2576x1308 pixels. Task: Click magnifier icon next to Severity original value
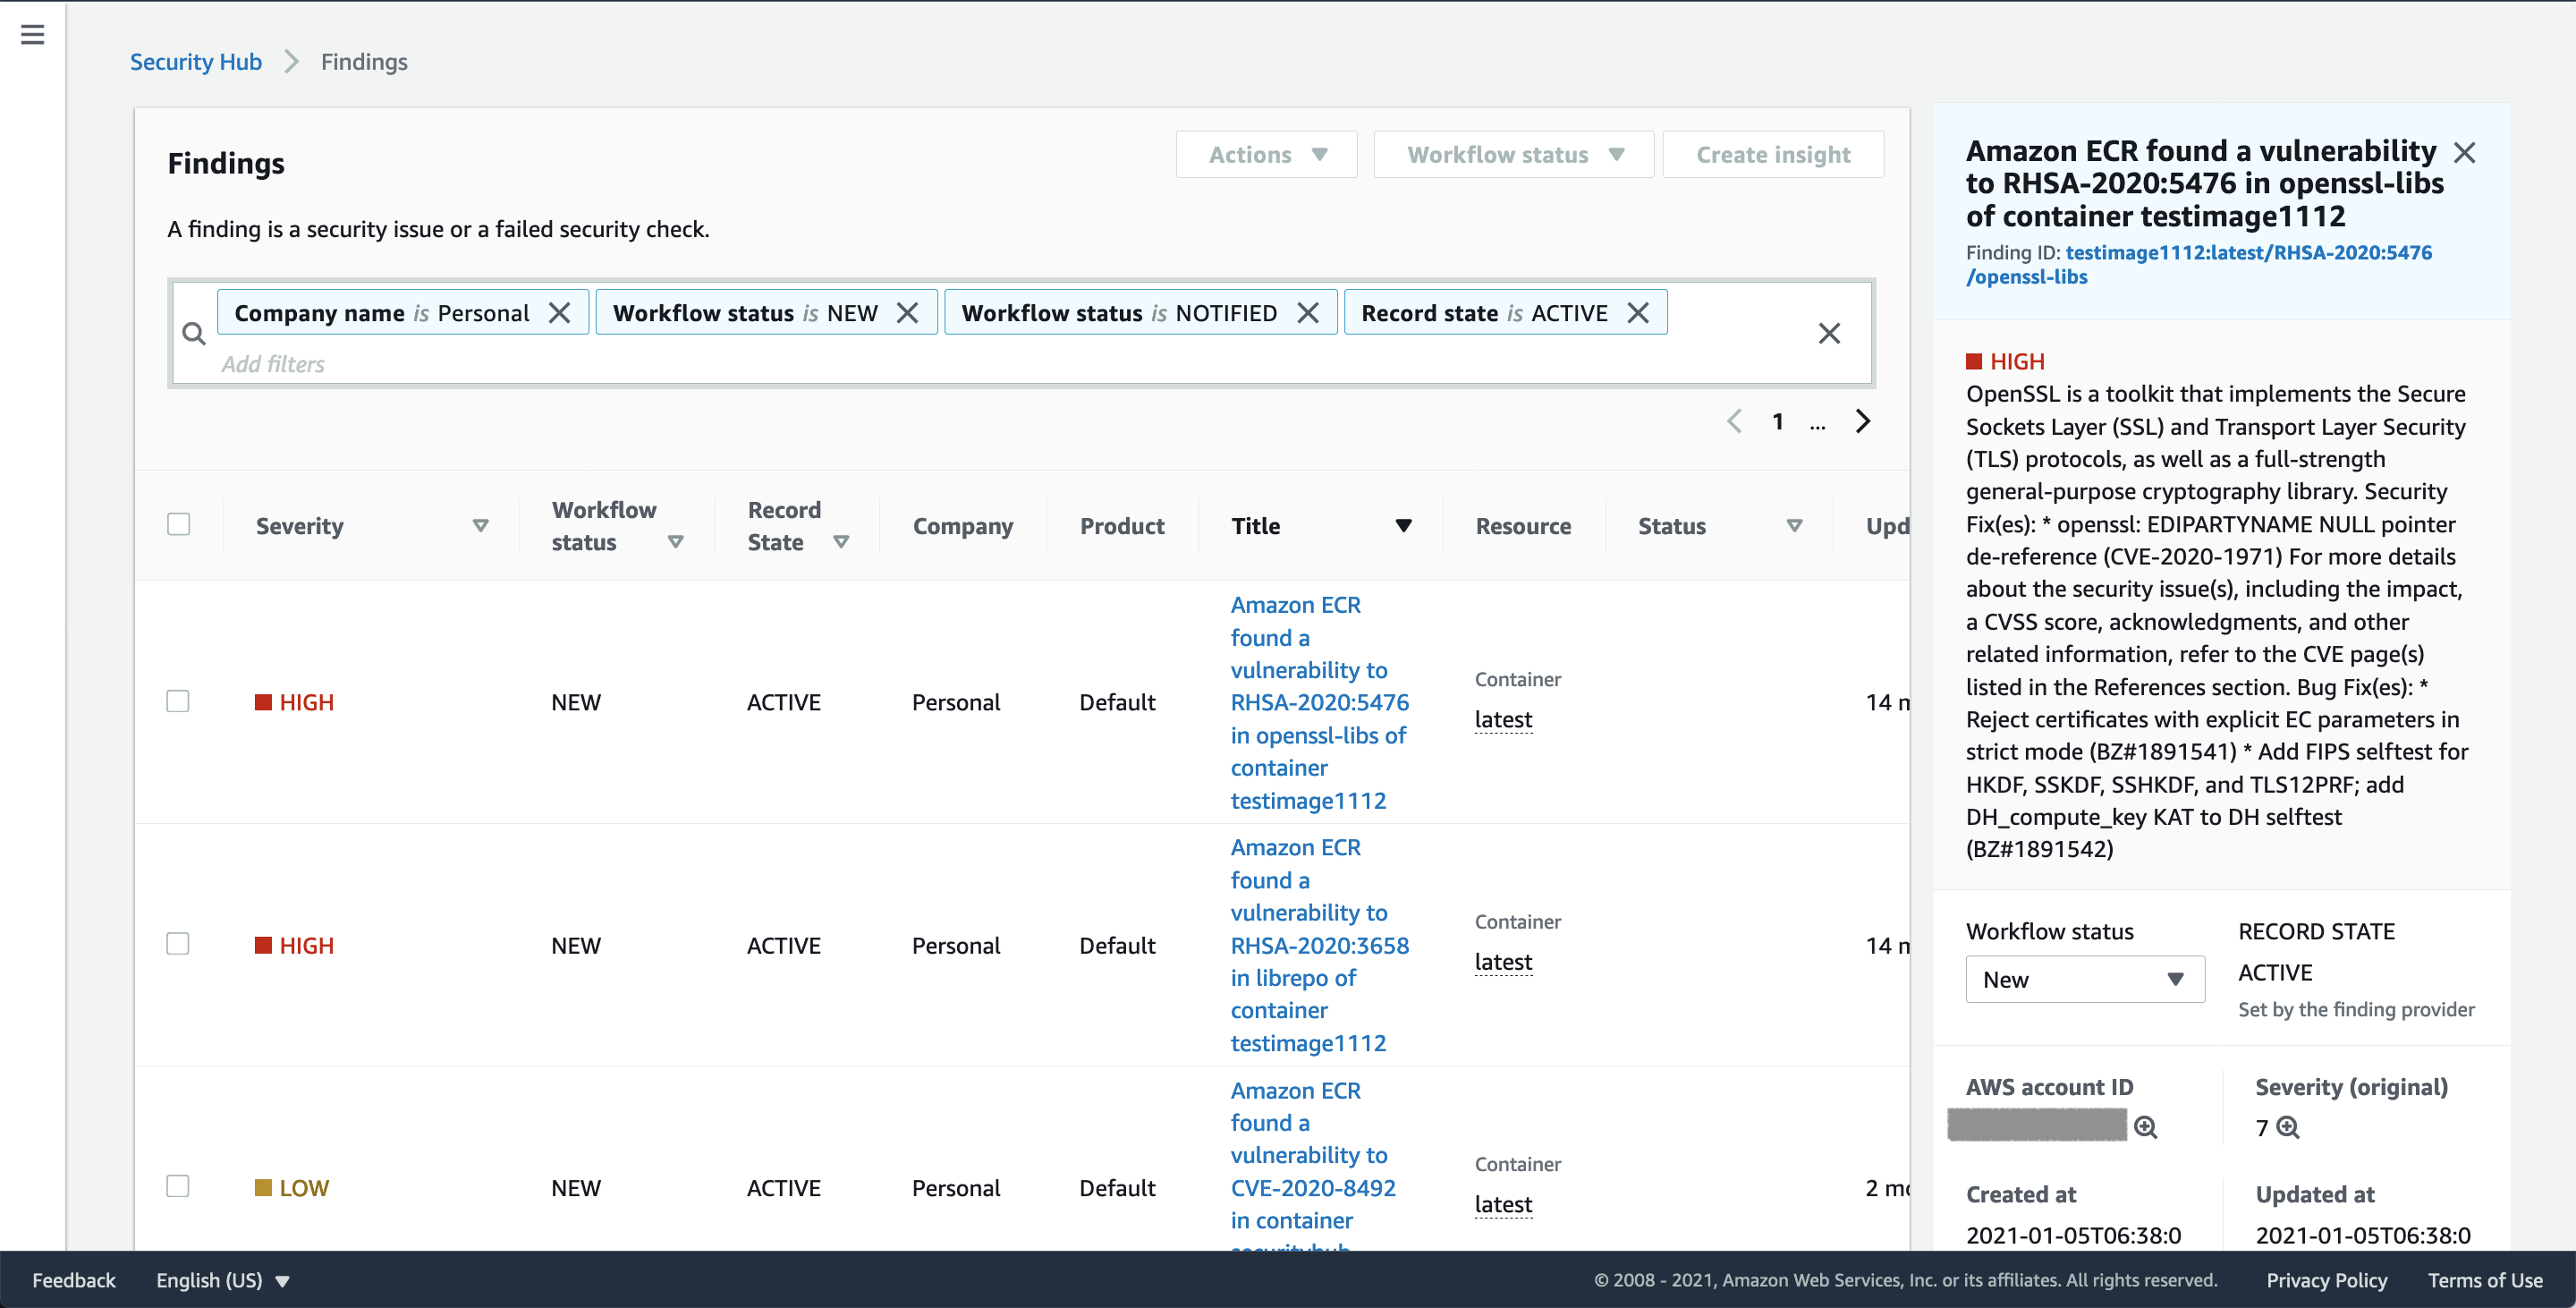tap(2287, 1127)
